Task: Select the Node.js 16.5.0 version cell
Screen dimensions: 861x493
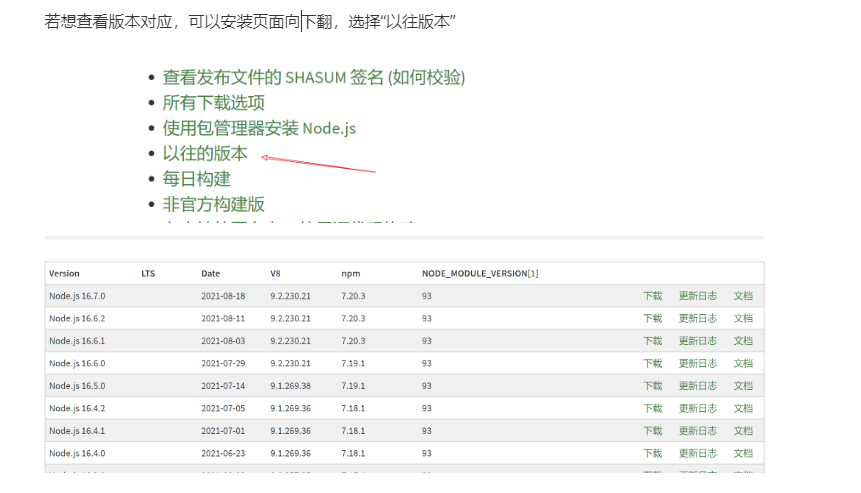Action: 77,386
